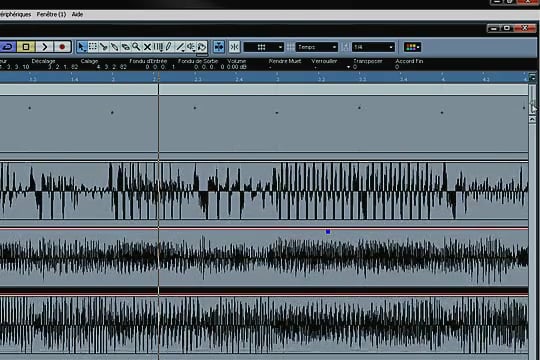This screenshot has height=360, width=540.
Task: Click the Stop transport button
Action: point(26,47)
